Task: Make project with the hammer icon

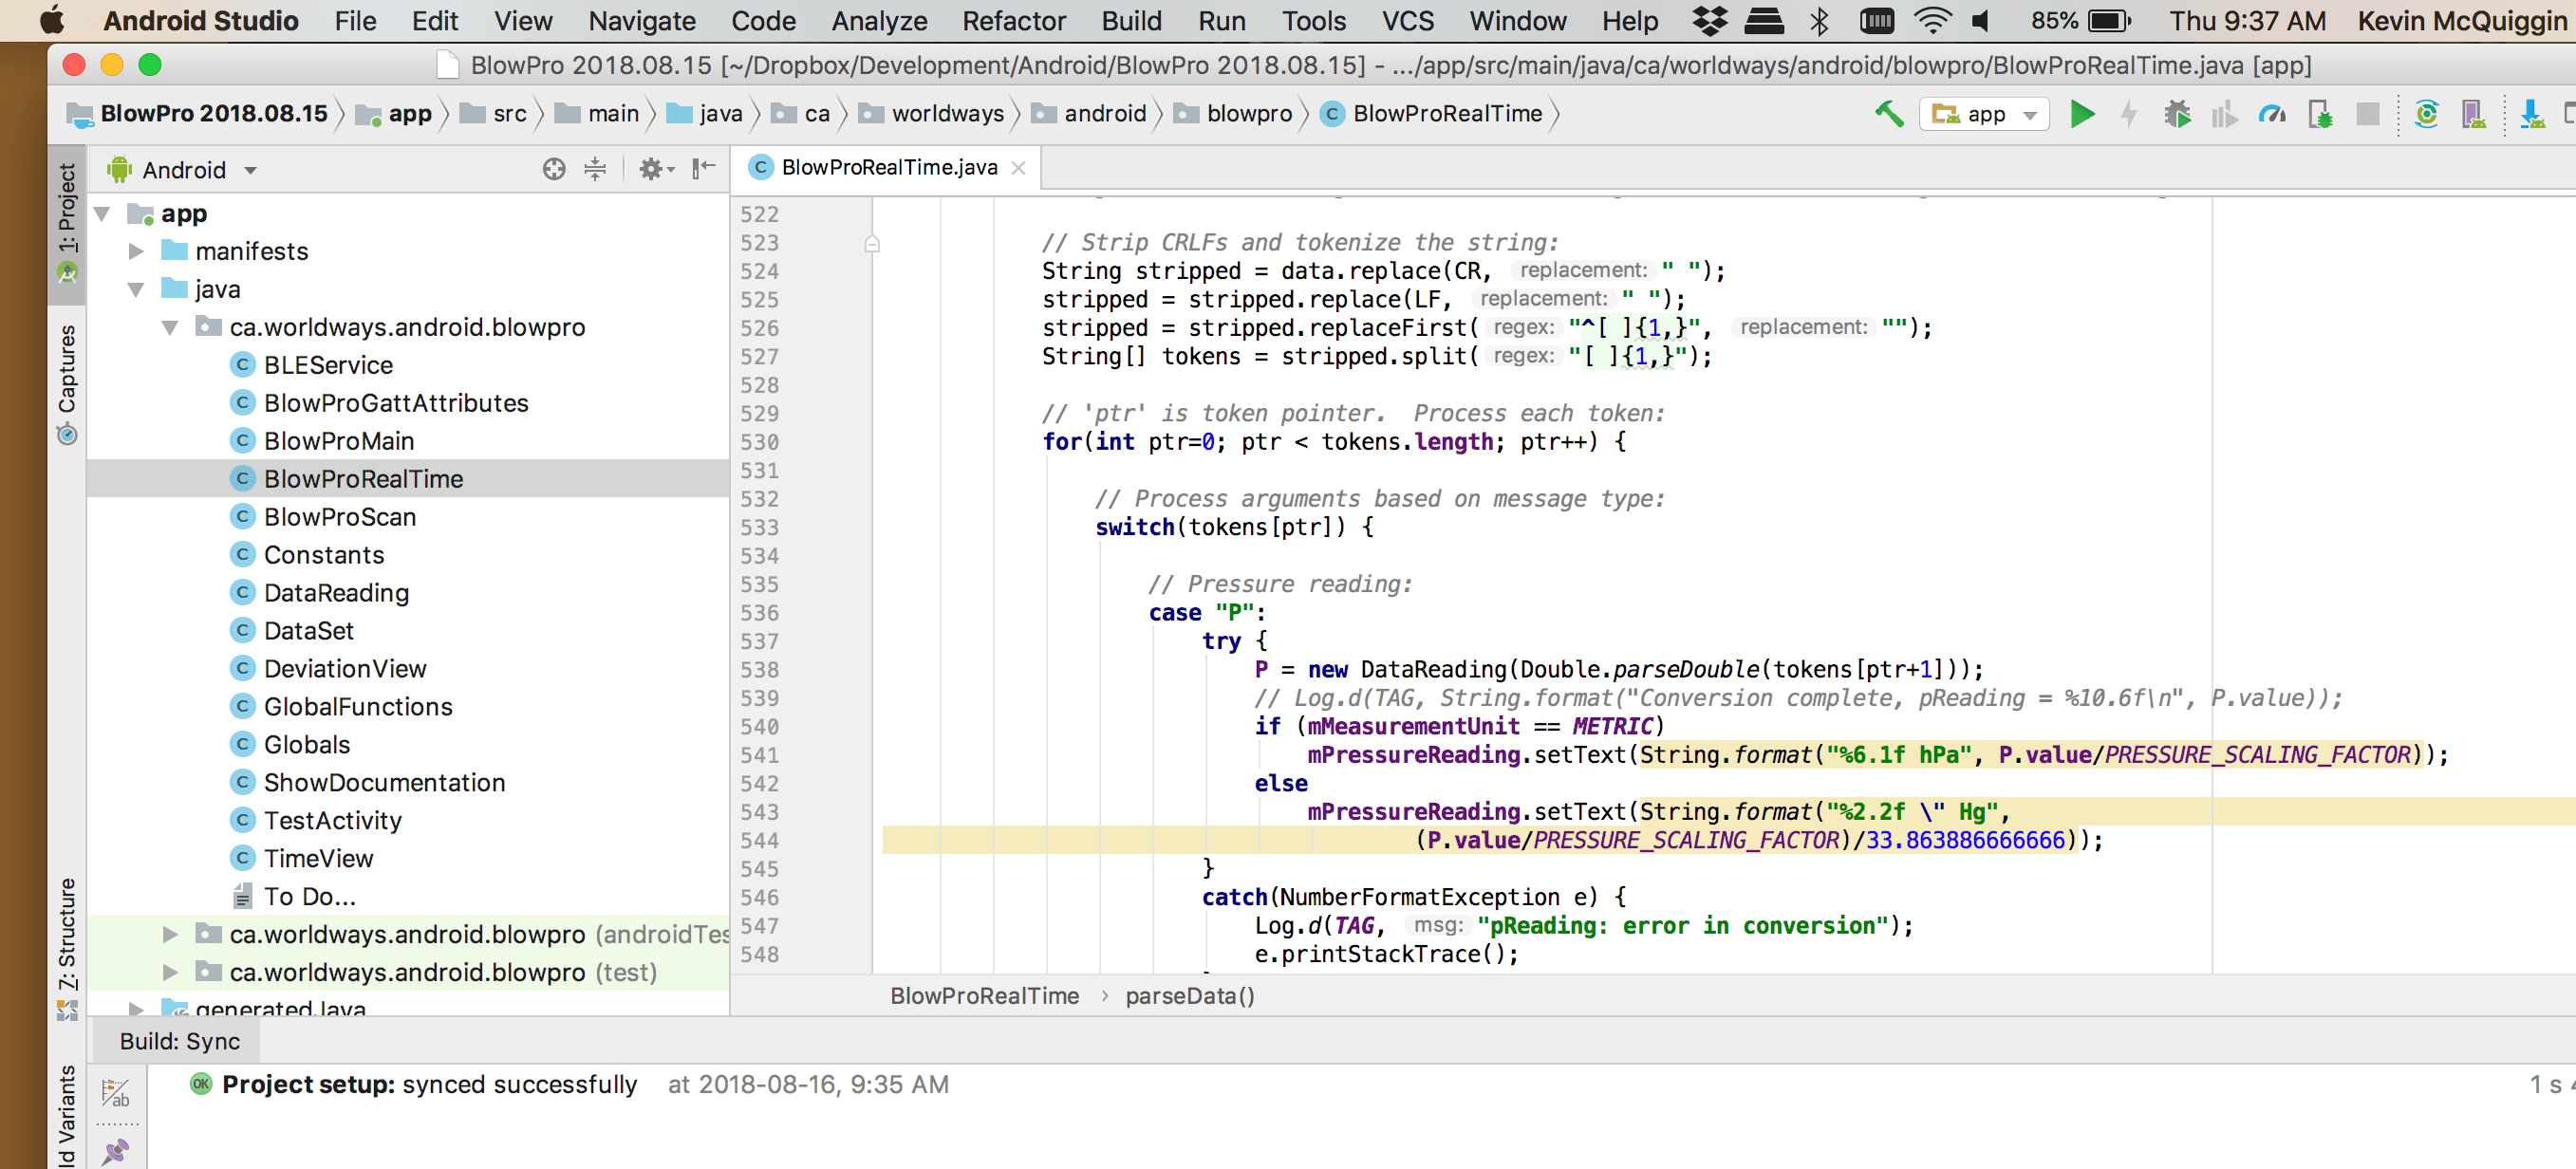Action: pos(1888,114)
